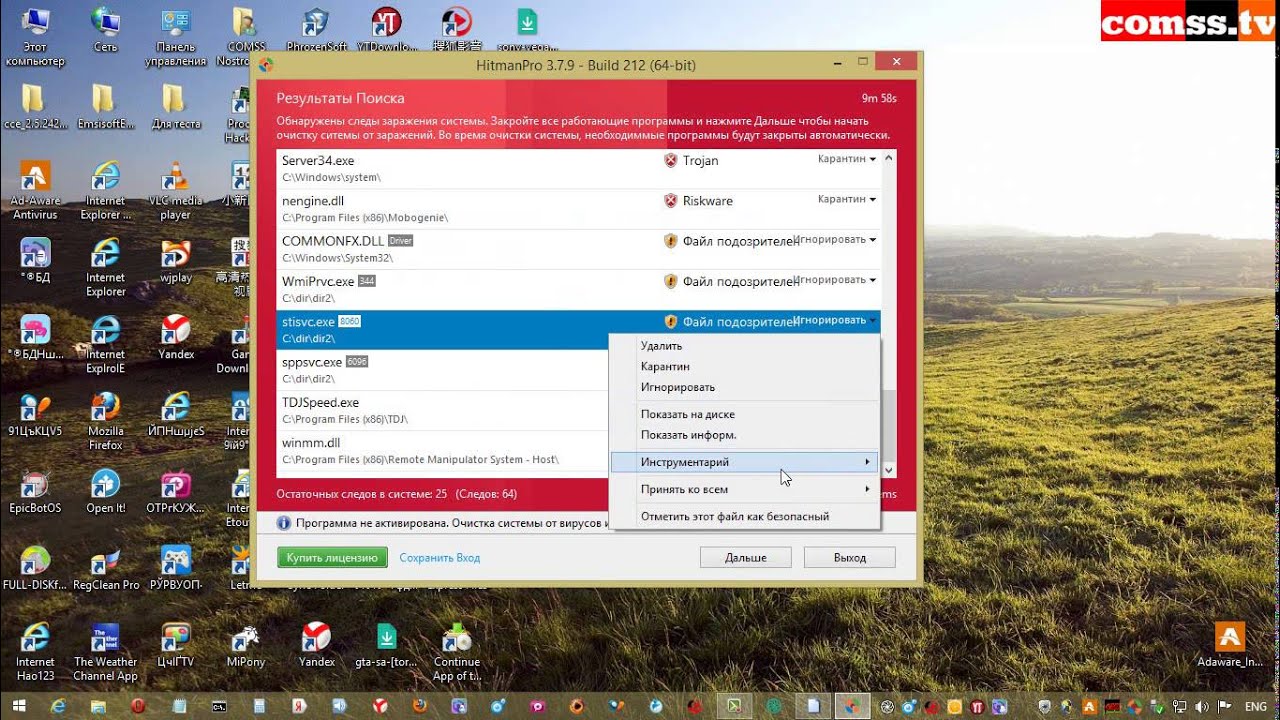Choose 'Игнорировать' in the context menu

[744, 387]
